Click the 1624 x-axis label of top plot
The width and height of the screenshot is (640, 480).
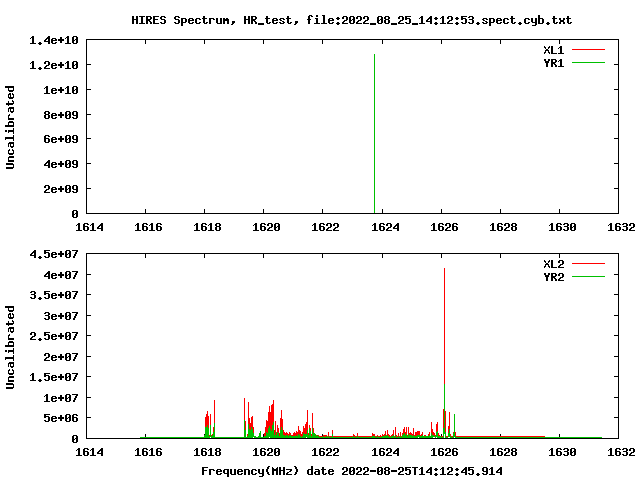click(385, 227)
